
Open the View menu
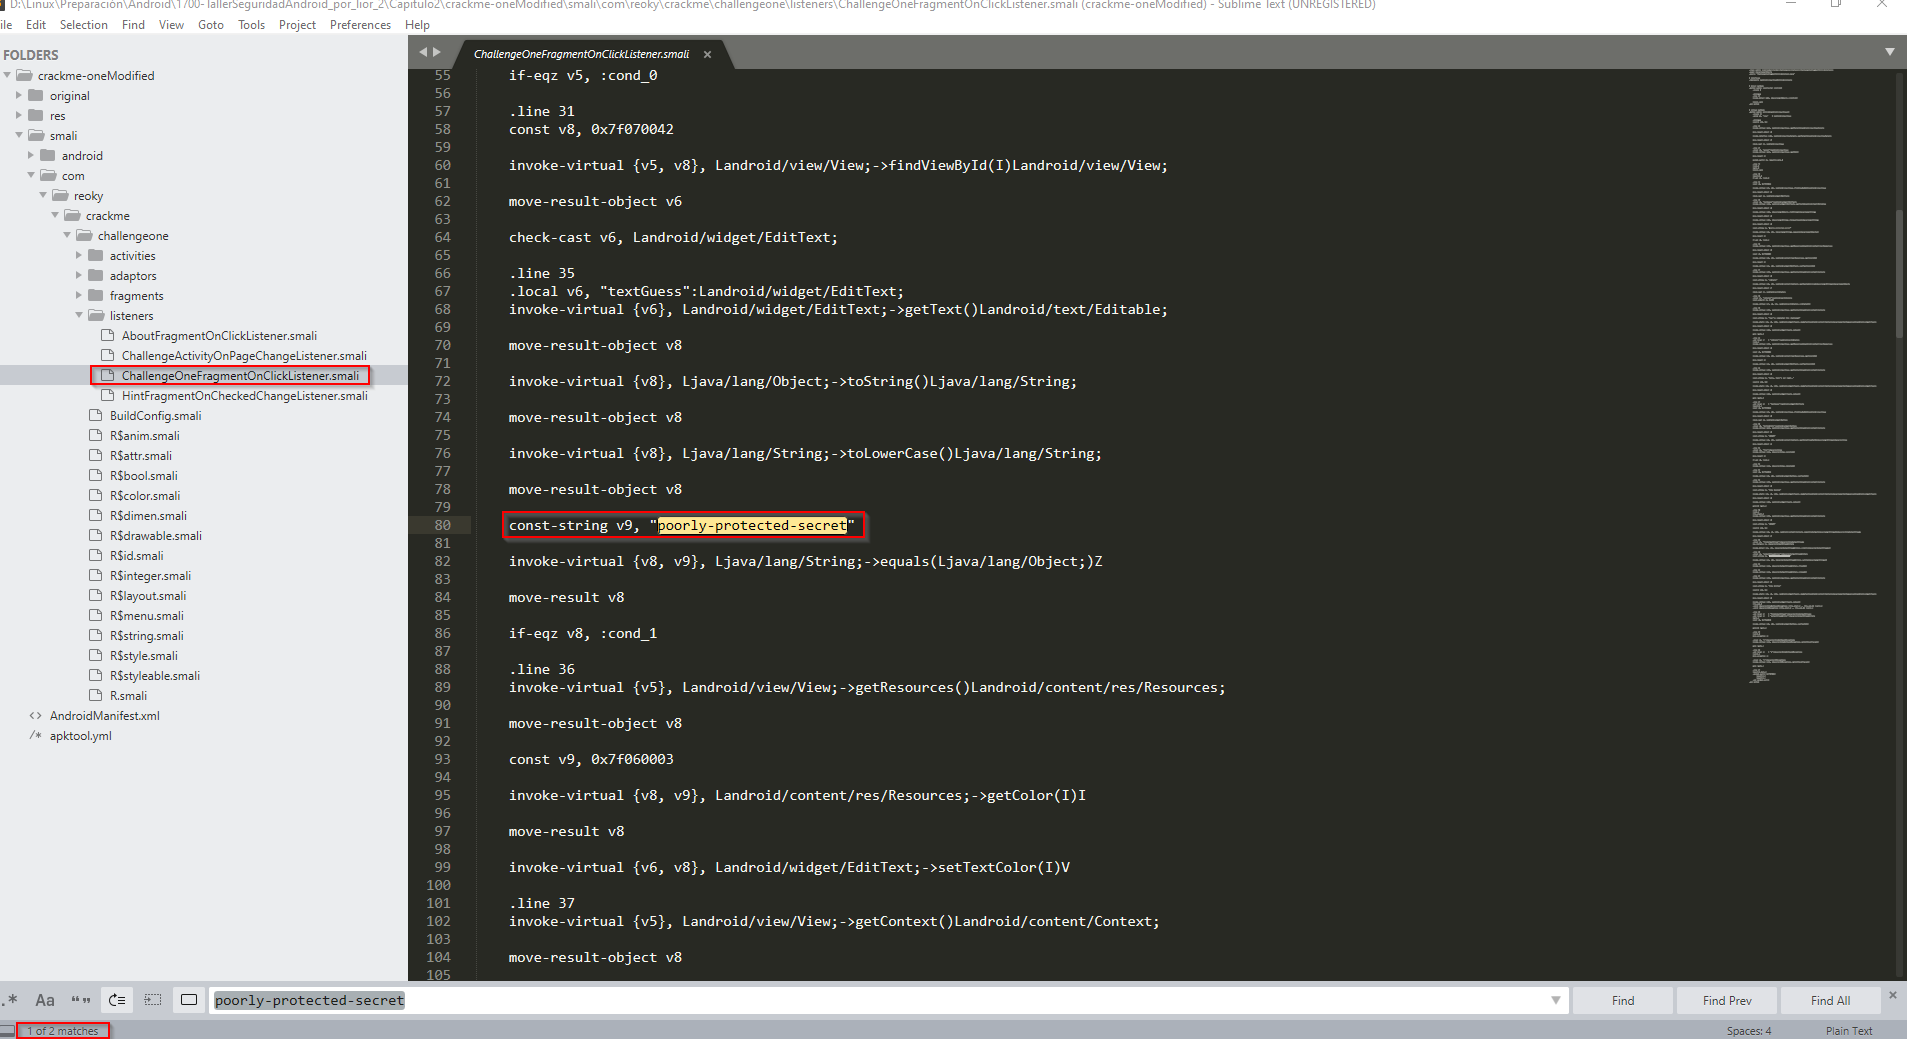click(x=171, y=24)
